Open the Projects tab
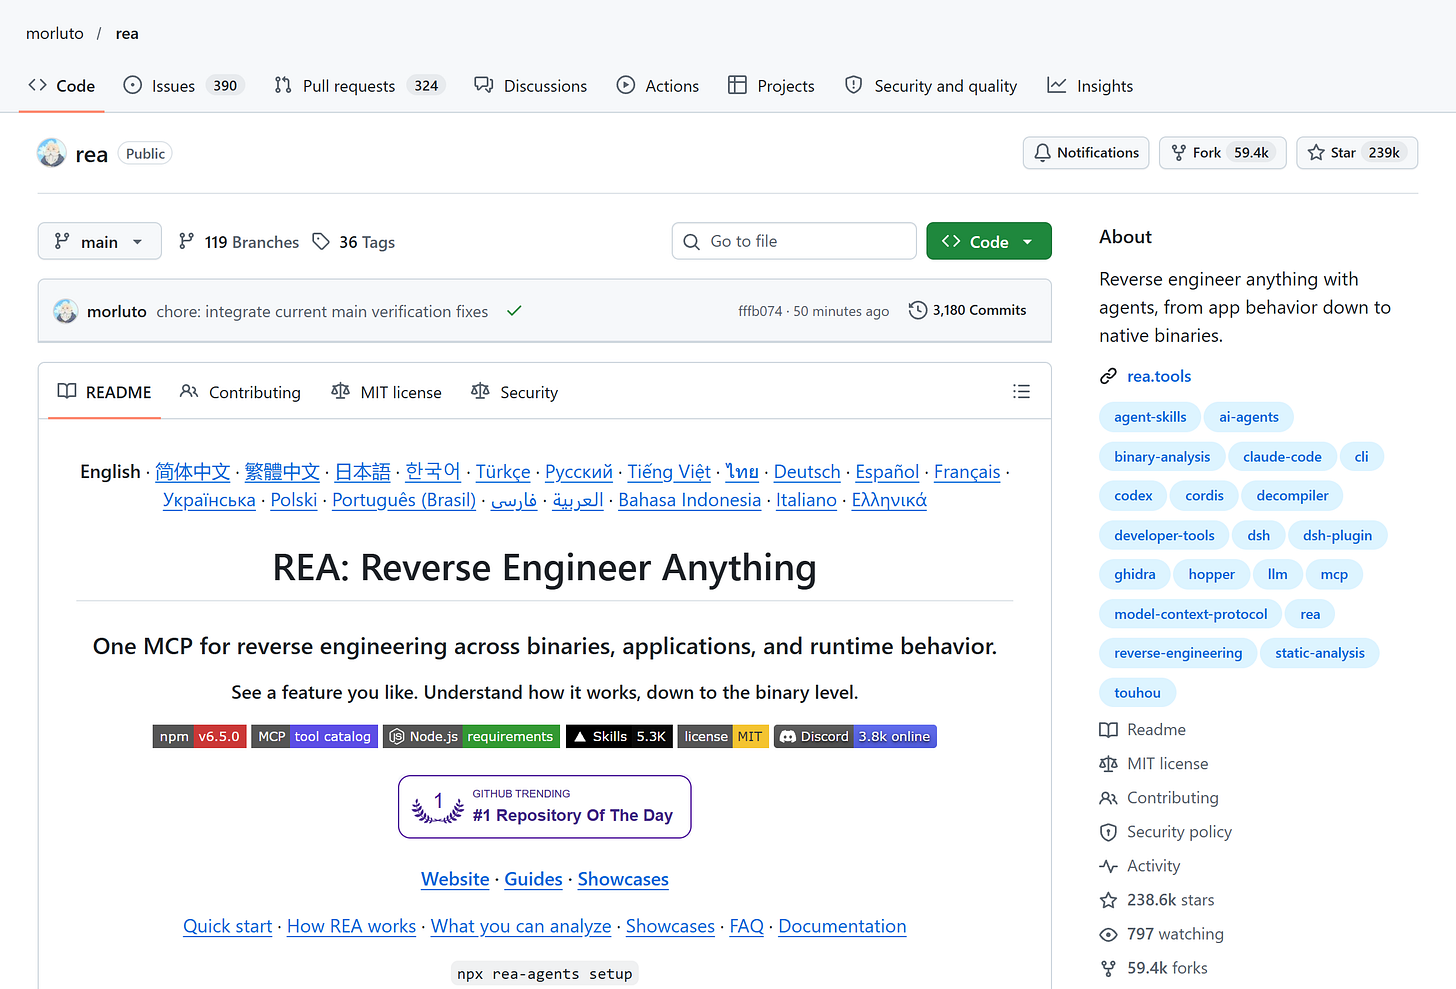Image resolution: width=1456 pixels, height=989 pixels. [x=771, y=86]
